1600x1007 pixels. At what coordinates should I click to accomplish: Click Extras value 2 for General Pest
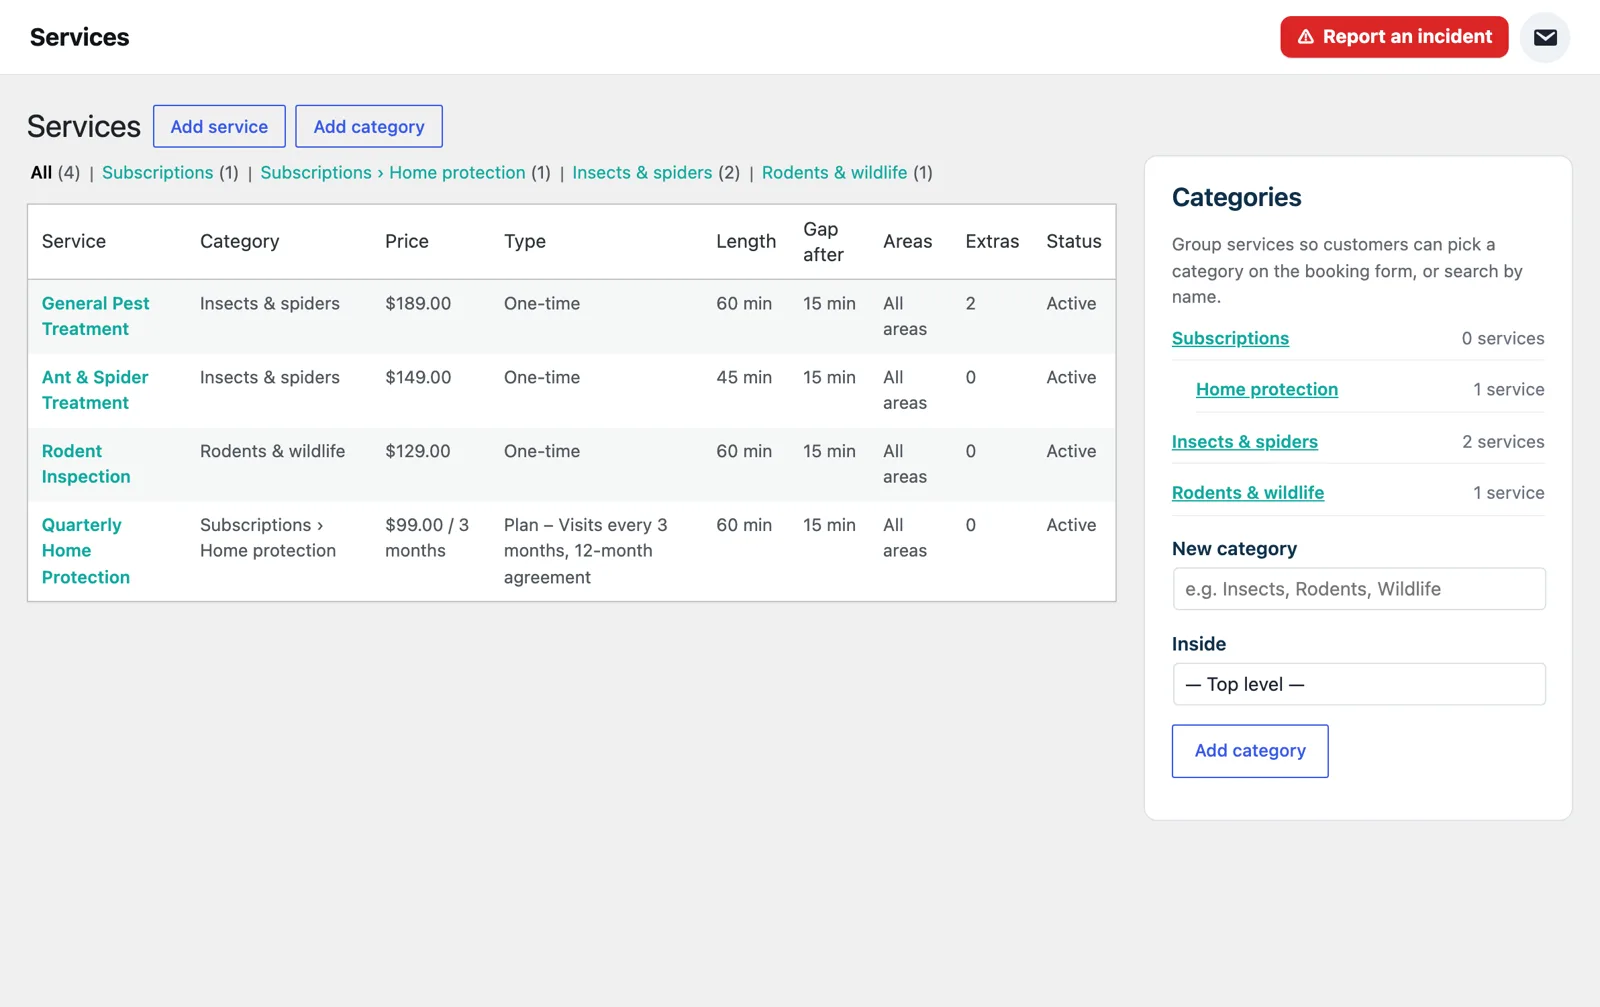[x=970, y=303]
